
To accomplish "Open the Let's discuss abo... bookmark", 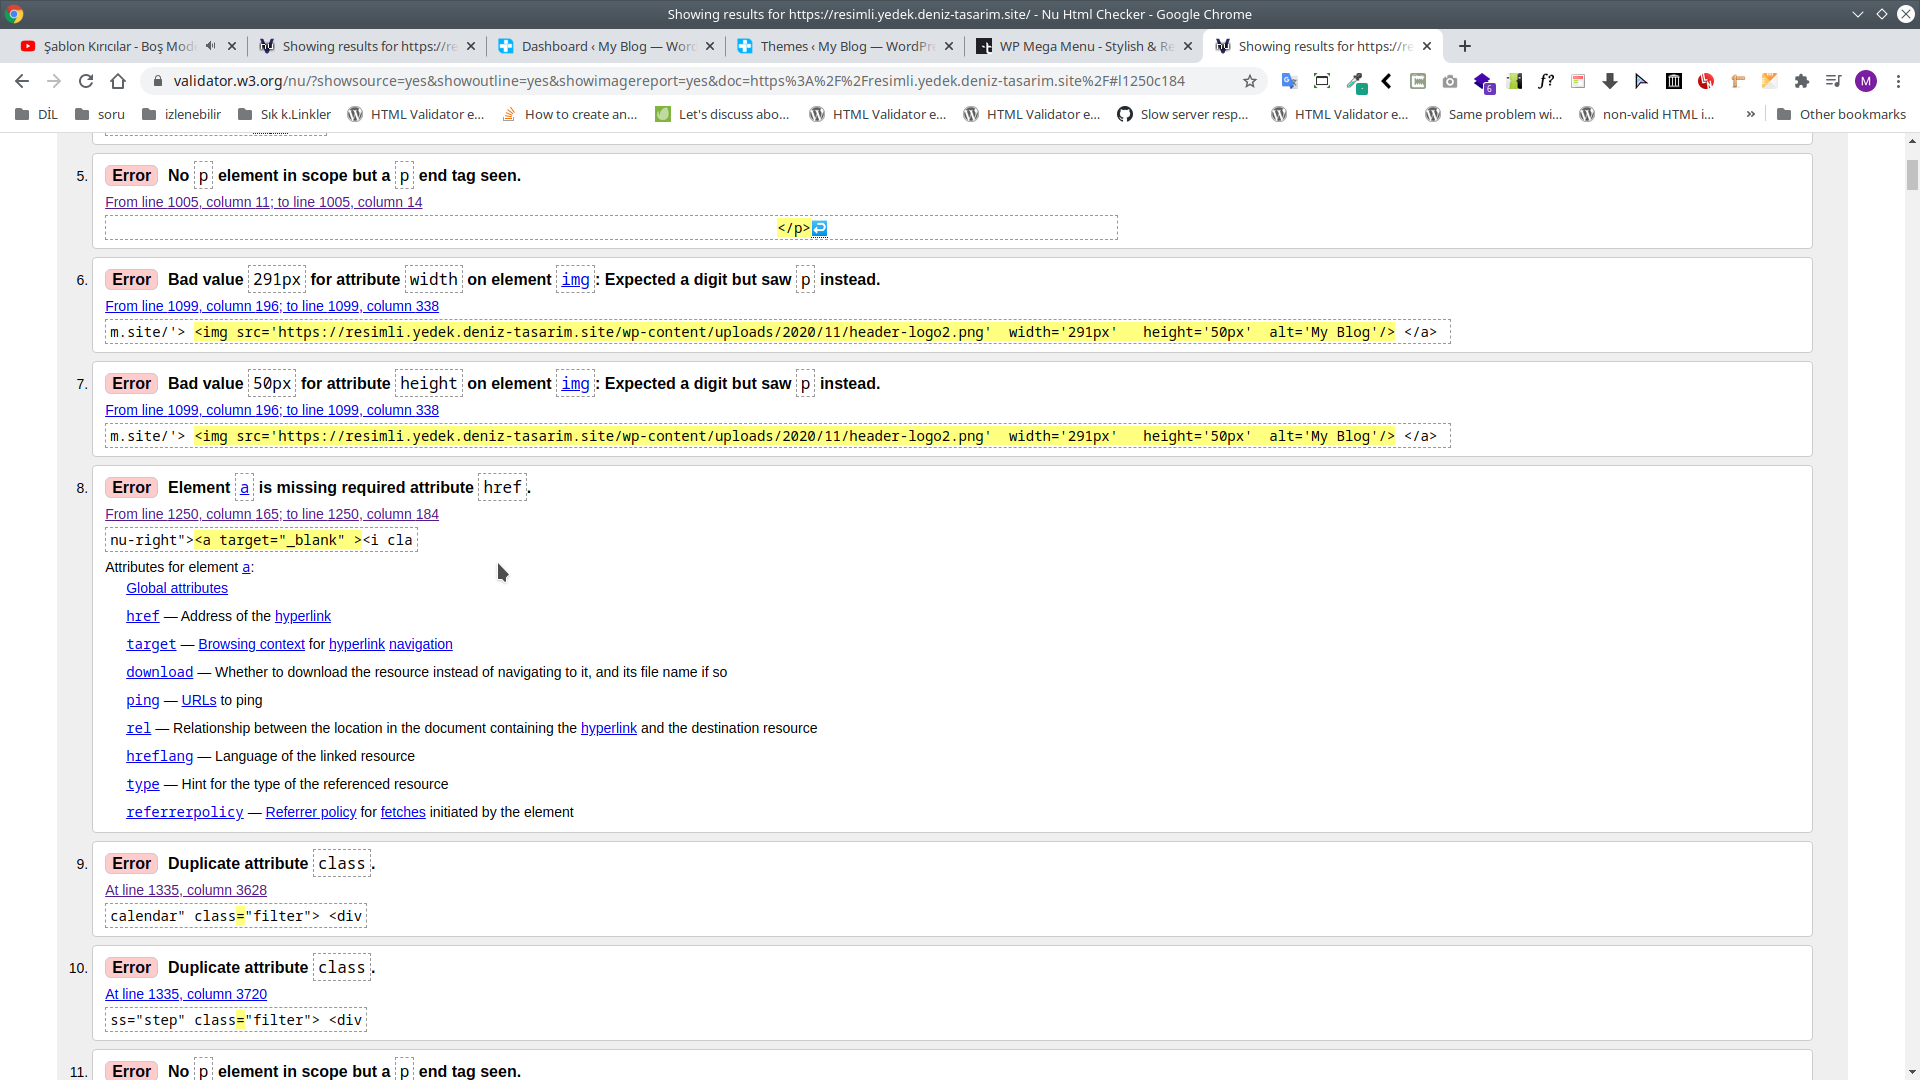I will point(722,114).
